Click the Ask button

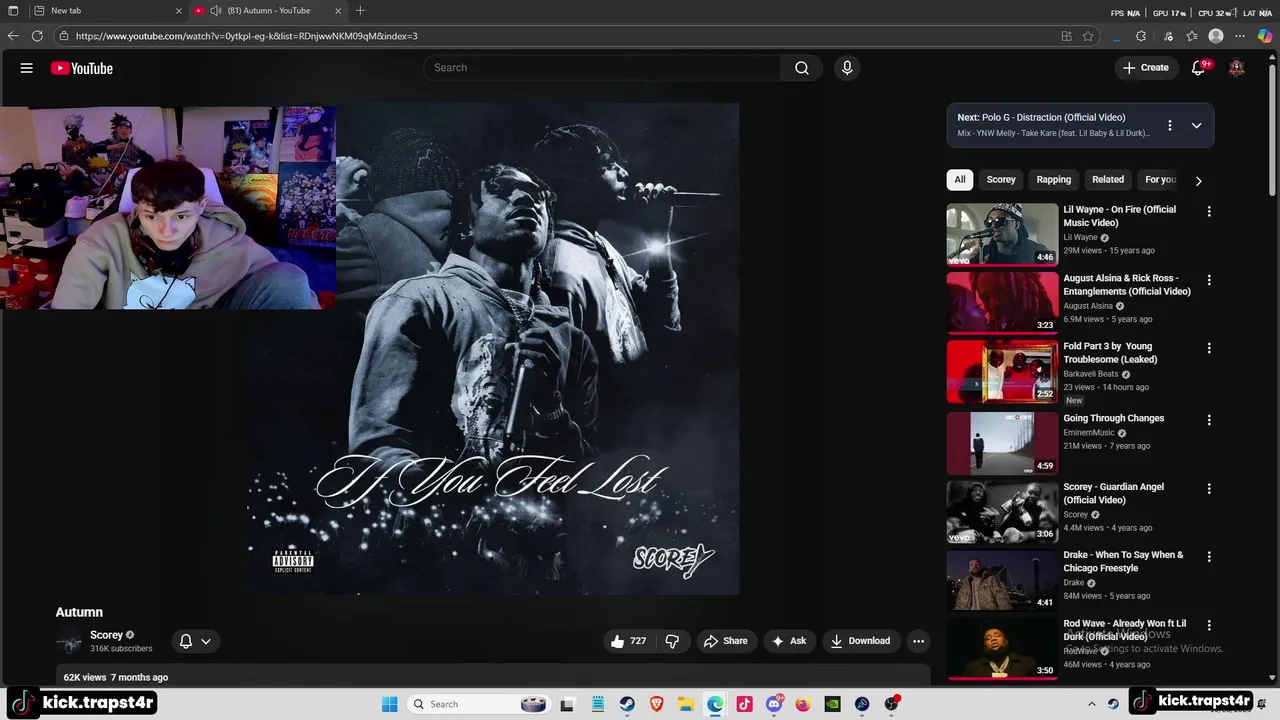tap(789, 641)
